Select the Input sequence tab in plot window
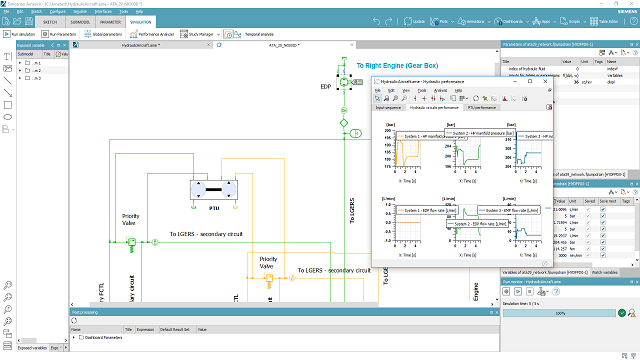 [x=388, y=107]
